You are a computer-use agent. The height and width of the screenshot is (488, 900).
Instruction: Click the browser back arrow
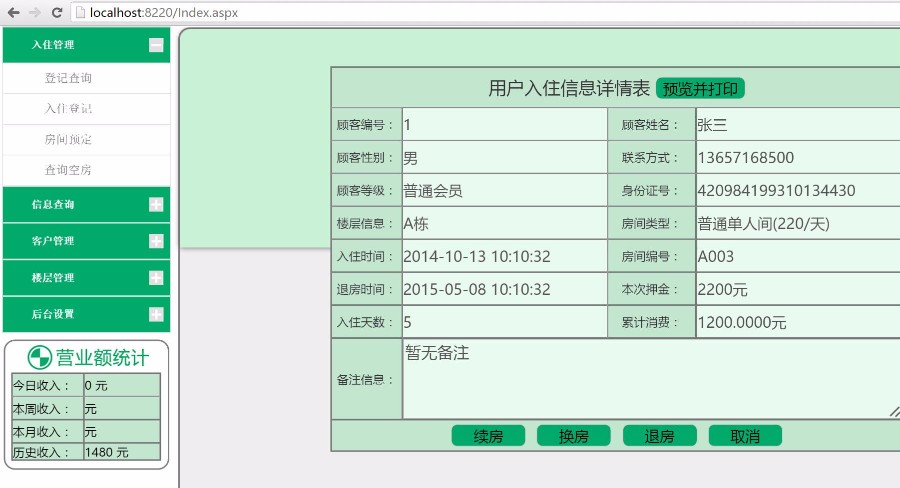[x=13, y=13]
